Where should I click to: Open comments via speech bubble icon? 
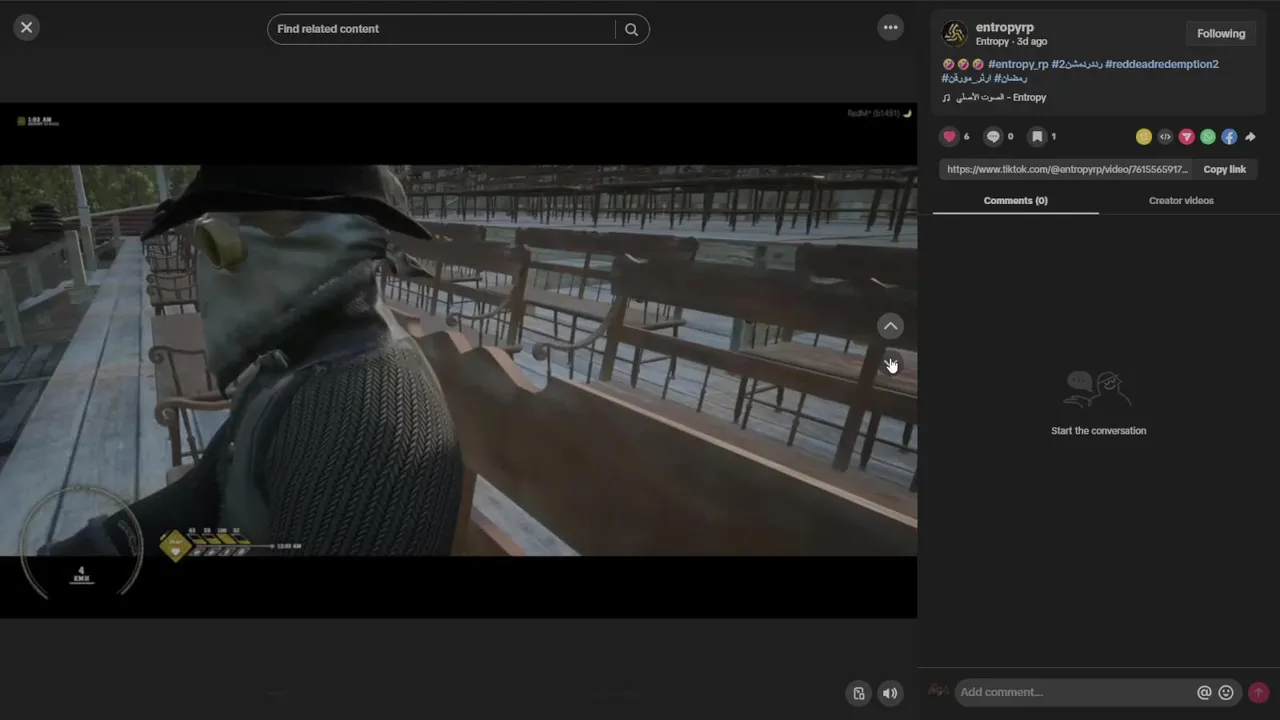993,136
